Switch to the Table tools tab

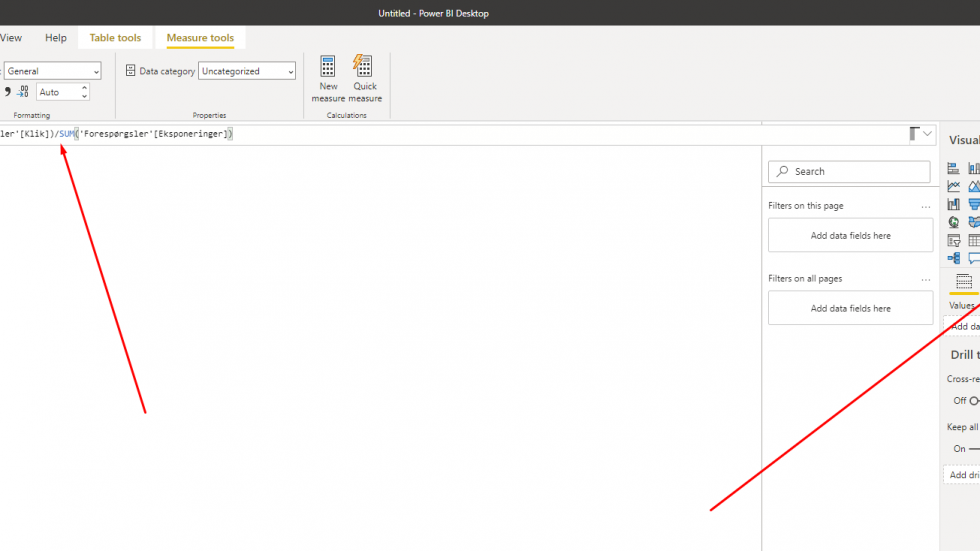pyautogui.click(x=115, y=37)
